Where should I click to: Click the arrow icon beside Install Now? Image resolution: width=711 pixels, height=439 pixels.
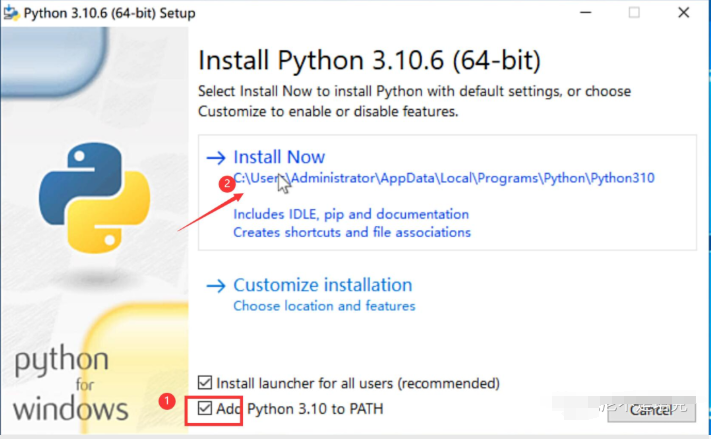point(216,157)
